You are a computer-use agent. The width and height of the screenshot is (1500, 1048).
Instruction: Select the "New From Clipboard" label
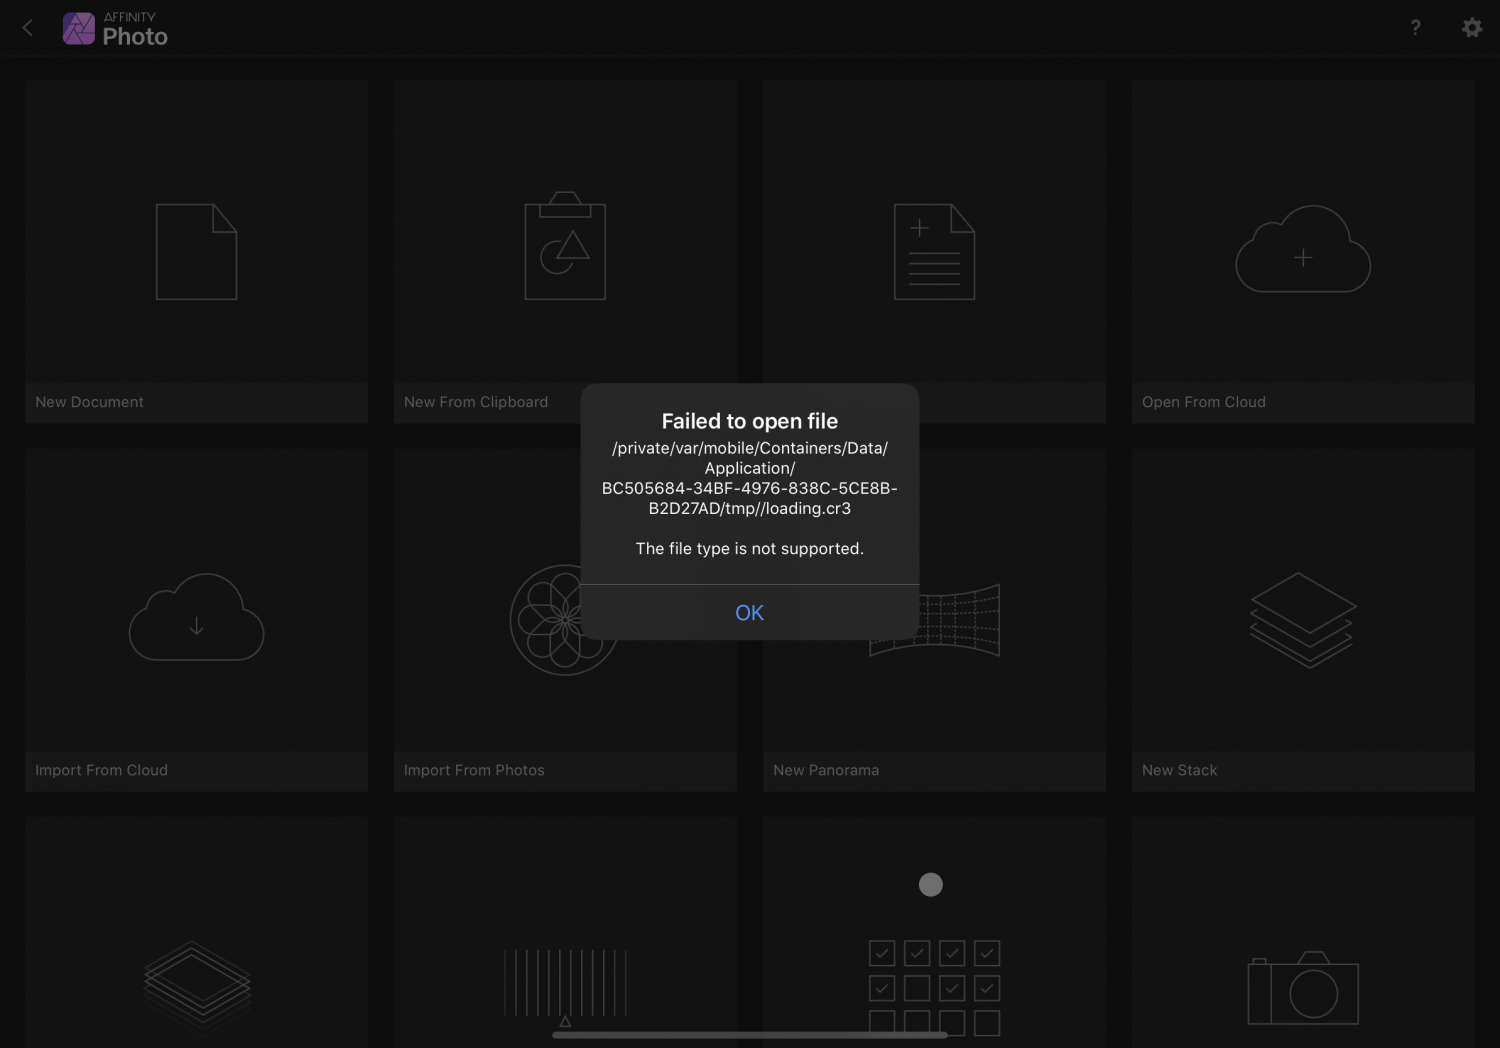tap(476, 402)
